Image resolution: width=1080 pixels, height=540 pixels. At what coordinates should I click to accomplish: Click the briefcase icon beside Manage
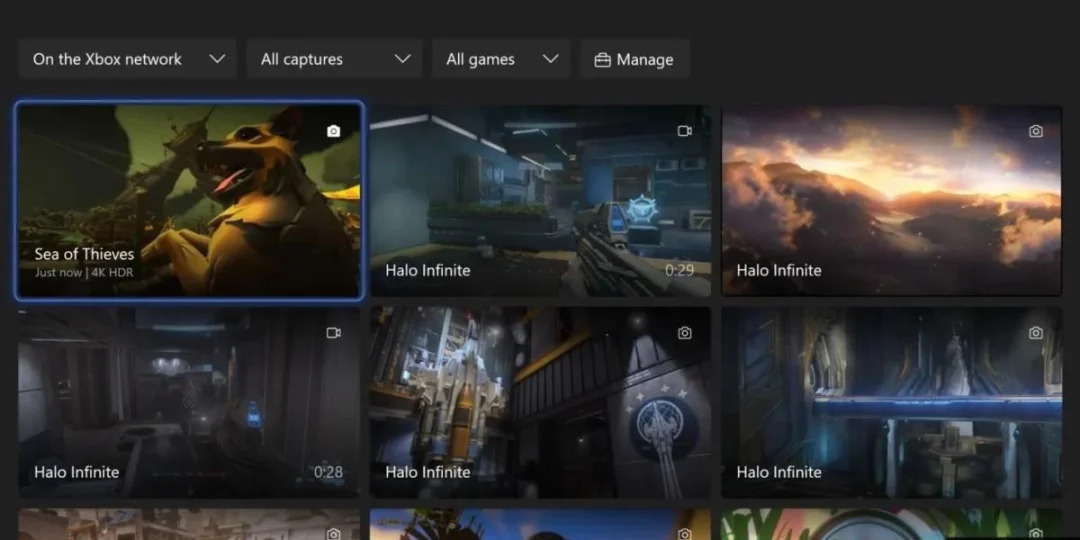pos(602,60)
